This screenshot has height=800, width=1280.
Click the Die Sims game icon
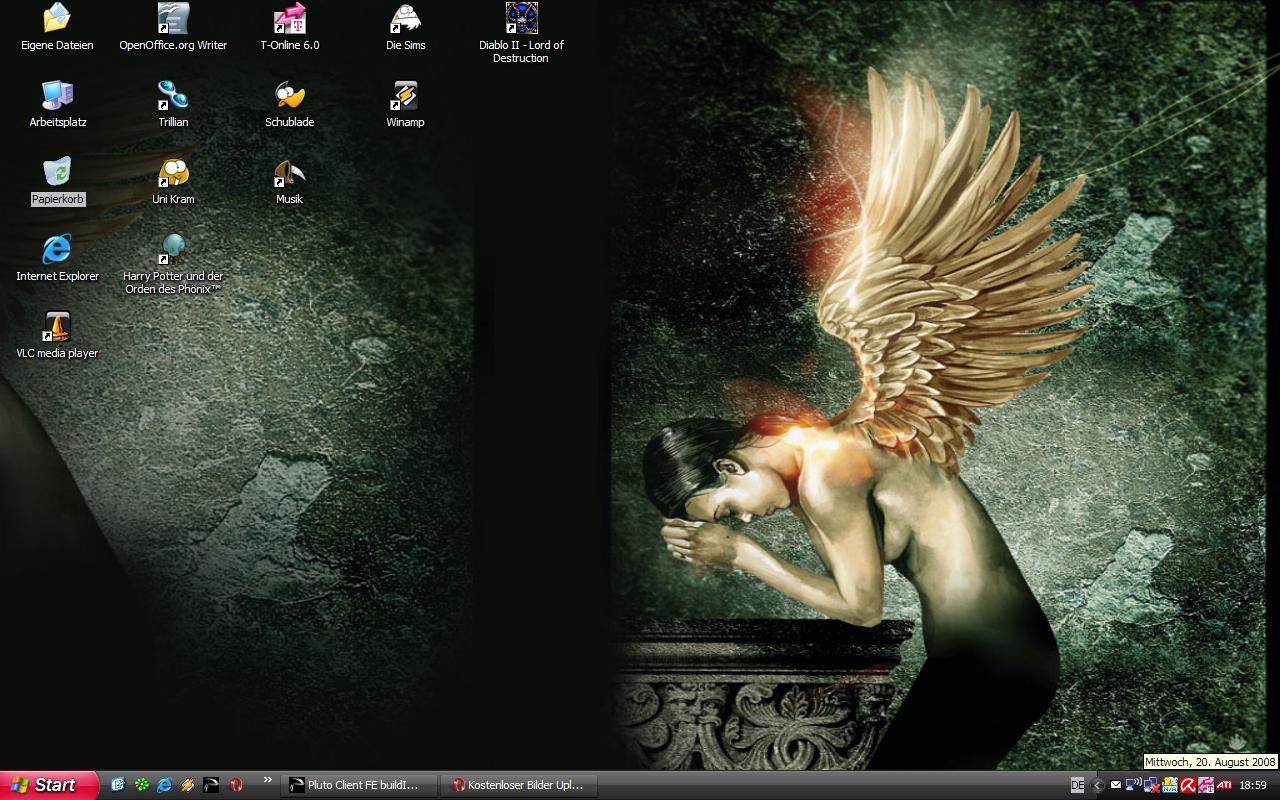point(405,19)
